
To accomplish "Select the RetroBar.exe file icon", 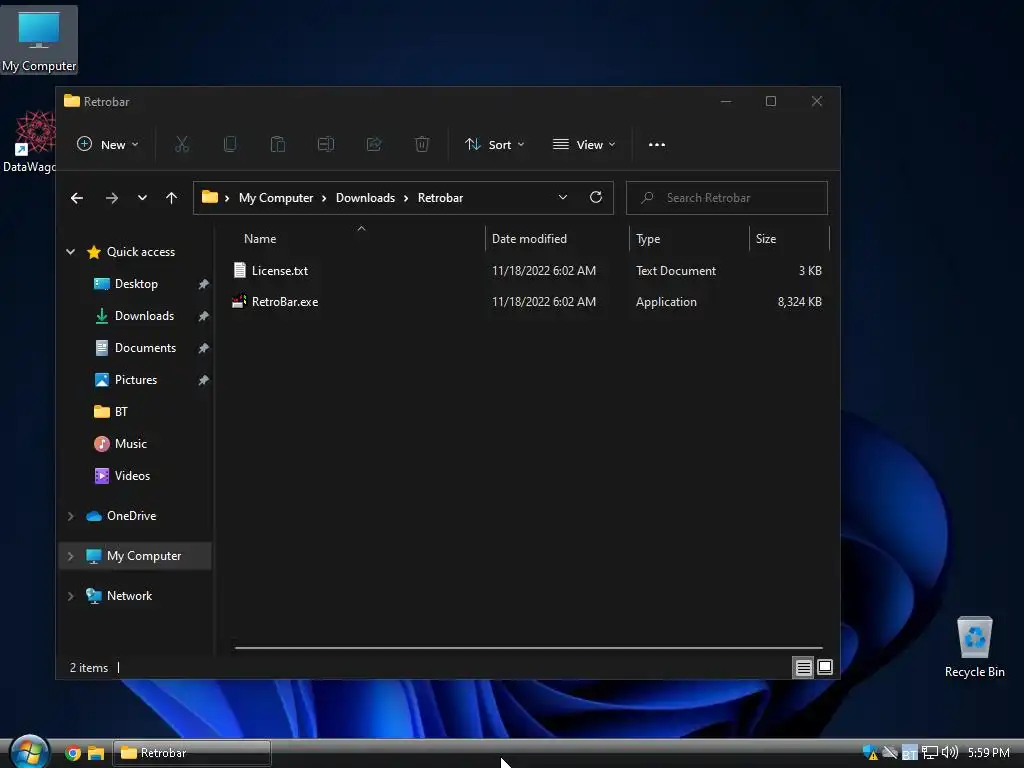I will pyautogui.click(x=239, y=302).
